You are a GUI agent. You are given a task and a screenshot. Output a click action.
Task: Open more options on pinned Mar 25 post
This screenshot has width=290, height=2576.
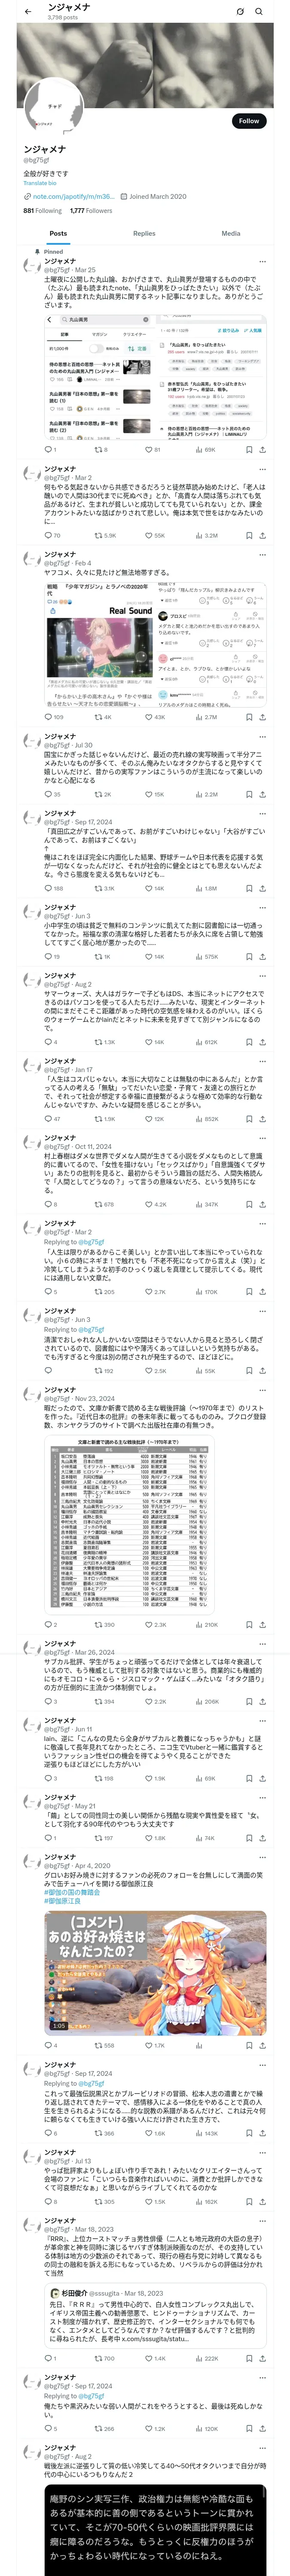[263, 261]
